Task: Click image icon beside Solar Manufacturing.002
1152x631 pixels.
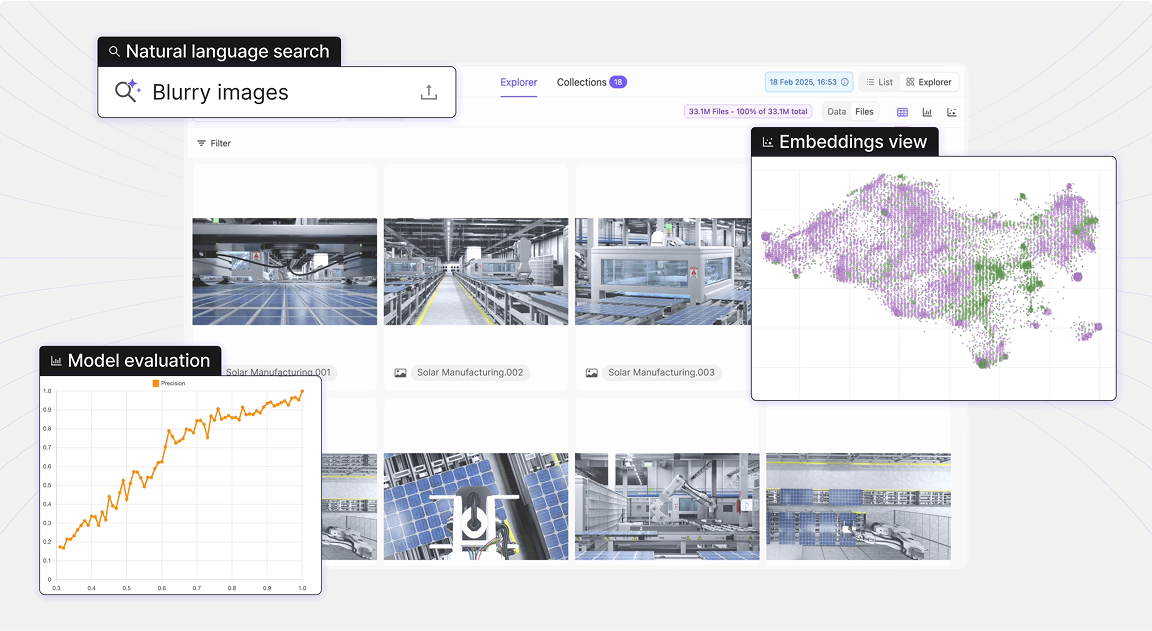Action: tap(400, 373)
